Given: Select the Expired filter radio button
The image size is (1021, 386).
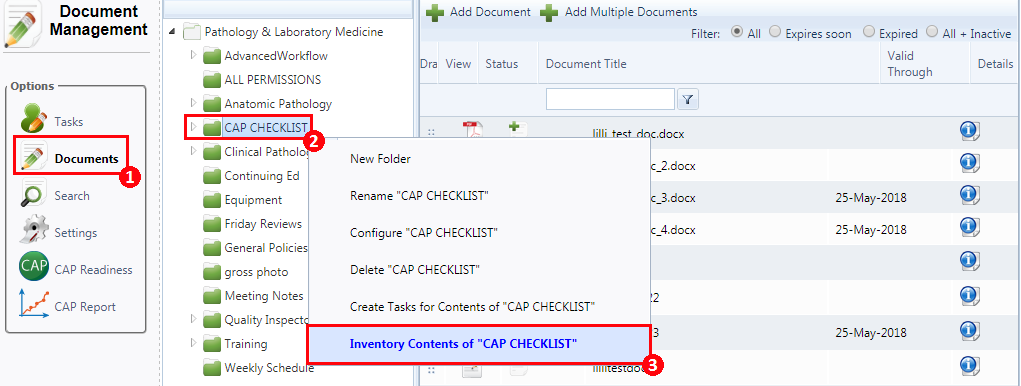Looking at the screenshot, I should point(869,31).
